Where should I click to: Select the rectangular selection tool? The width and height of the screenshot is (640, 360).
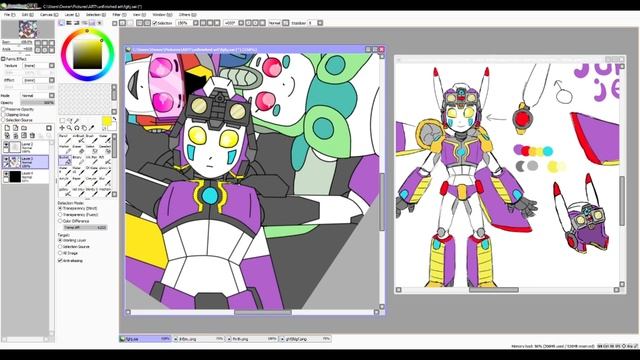(62, 121)
